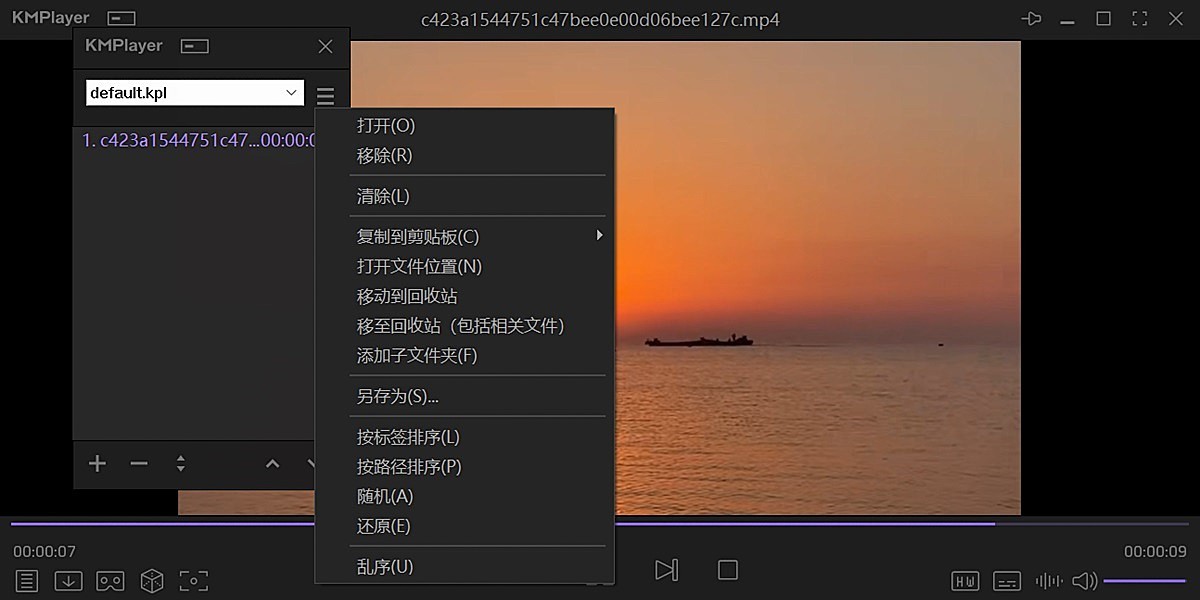The height and width of the screenshot is (600, 1200).
Task: Open the playlist panel icon
Action: click(25, 580)
